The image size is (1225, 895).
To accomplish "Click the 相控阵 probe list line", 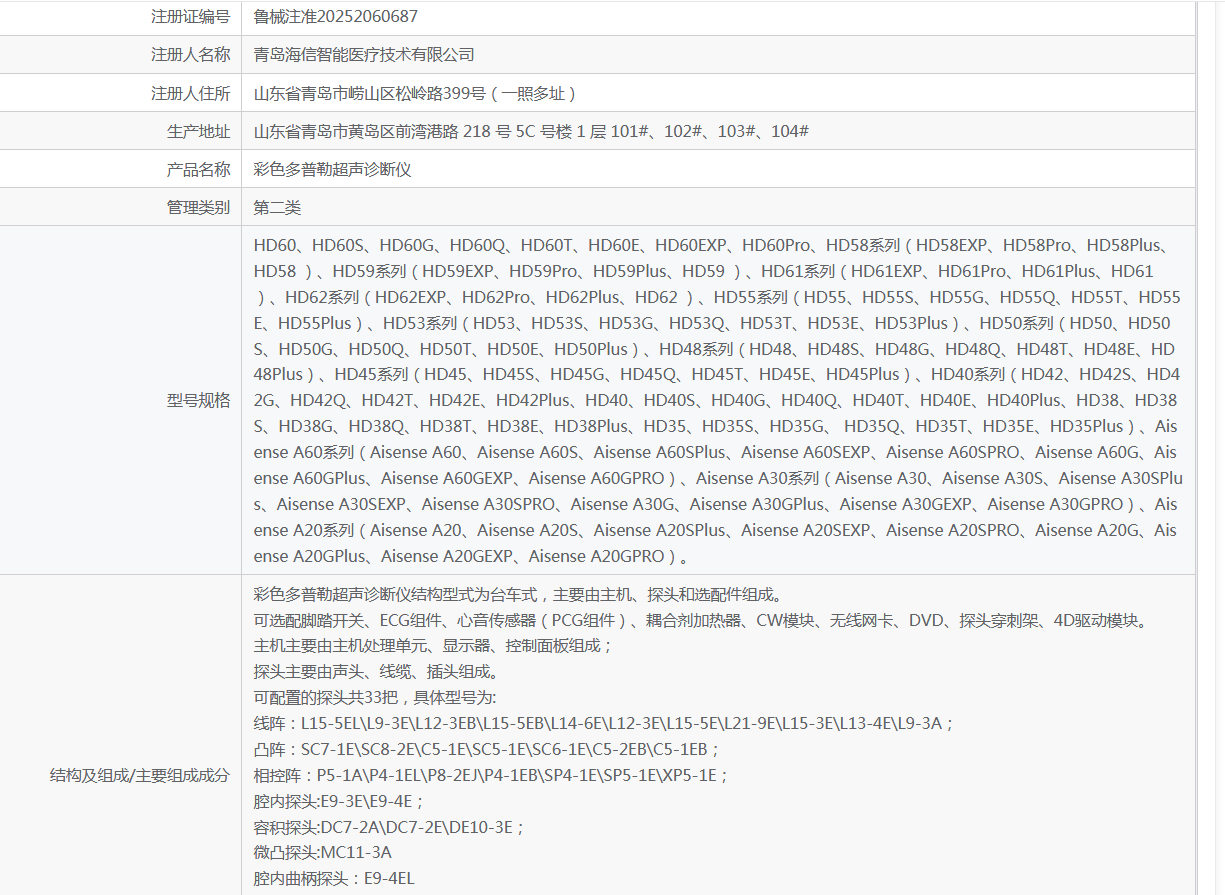I will (x=492, y=776).
